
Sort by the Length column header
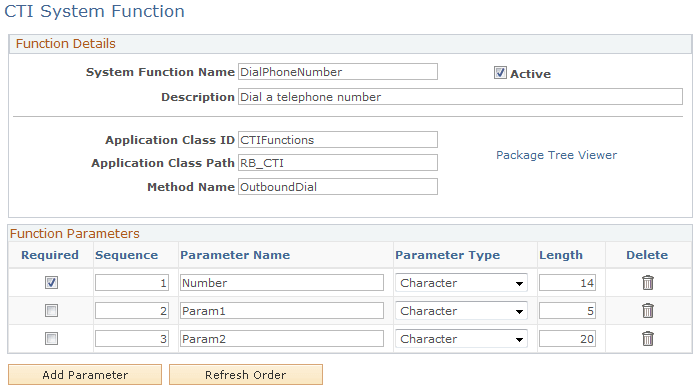(561, 255)
